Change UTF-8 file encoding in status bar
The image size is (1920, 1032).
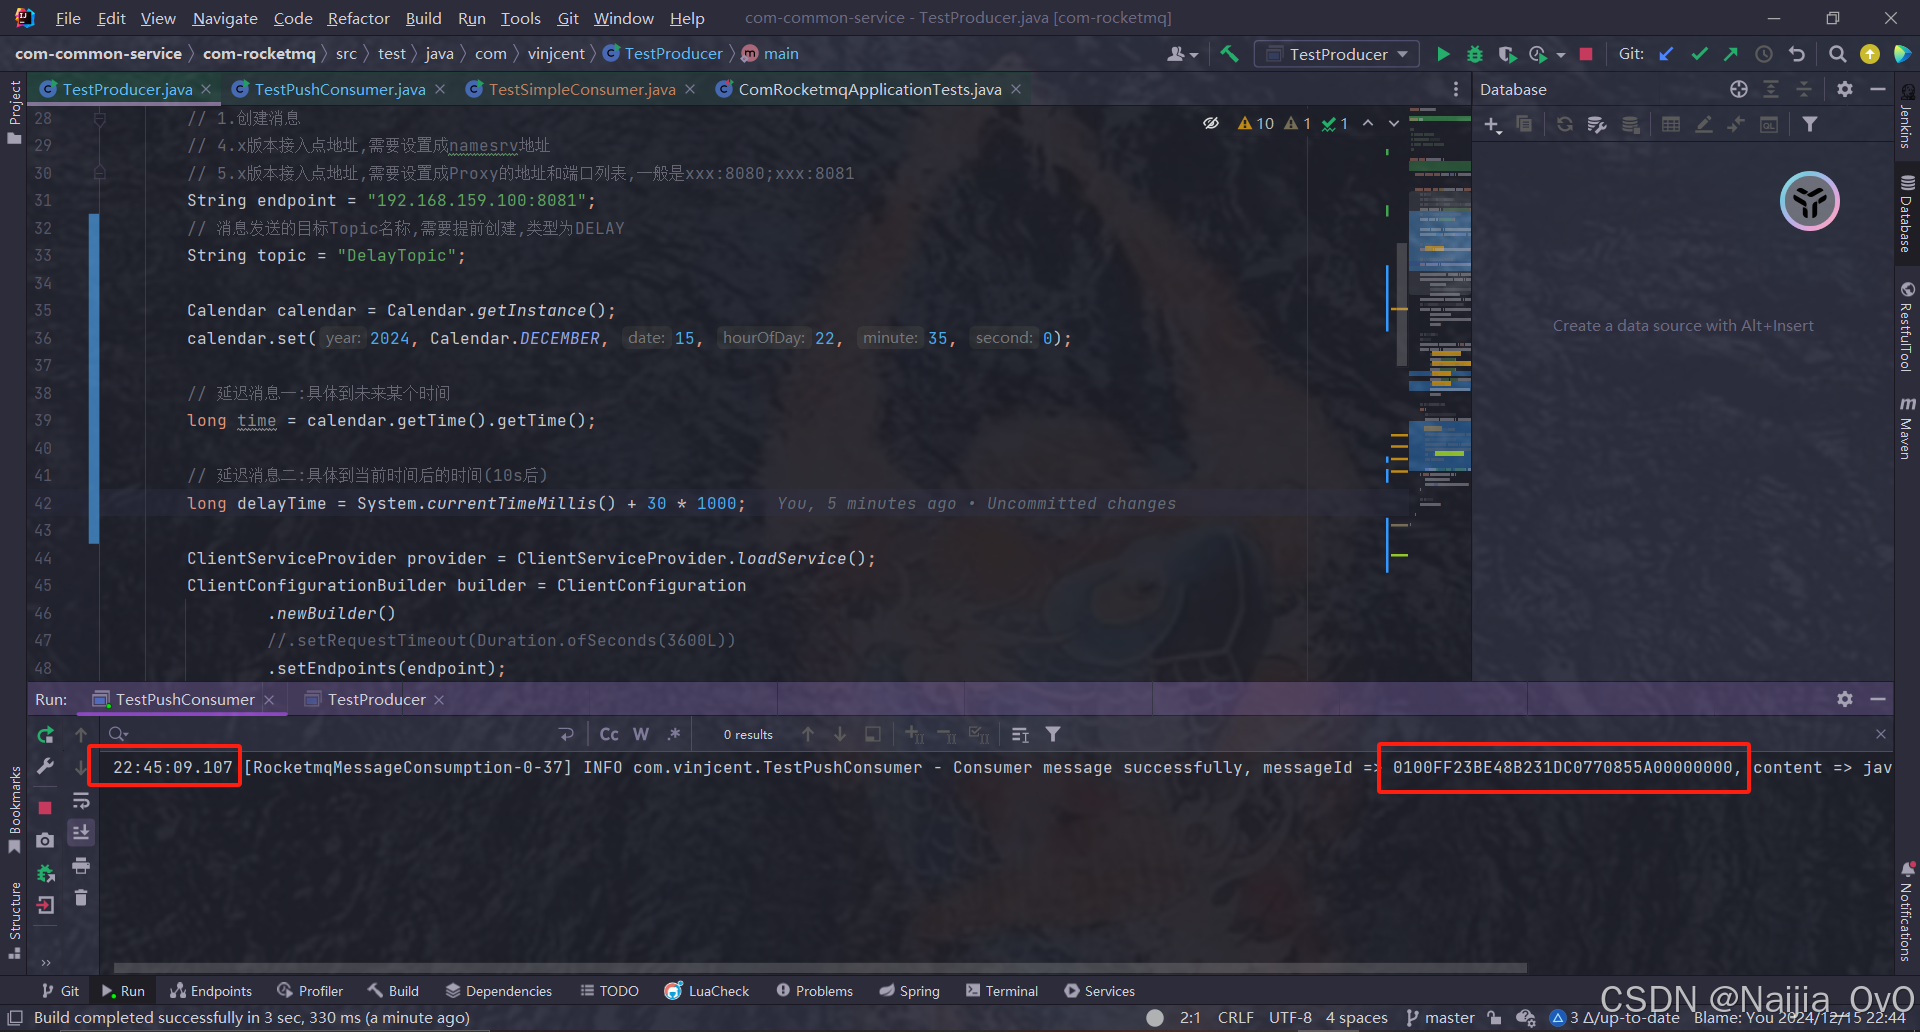(x=1290, y=1018)
